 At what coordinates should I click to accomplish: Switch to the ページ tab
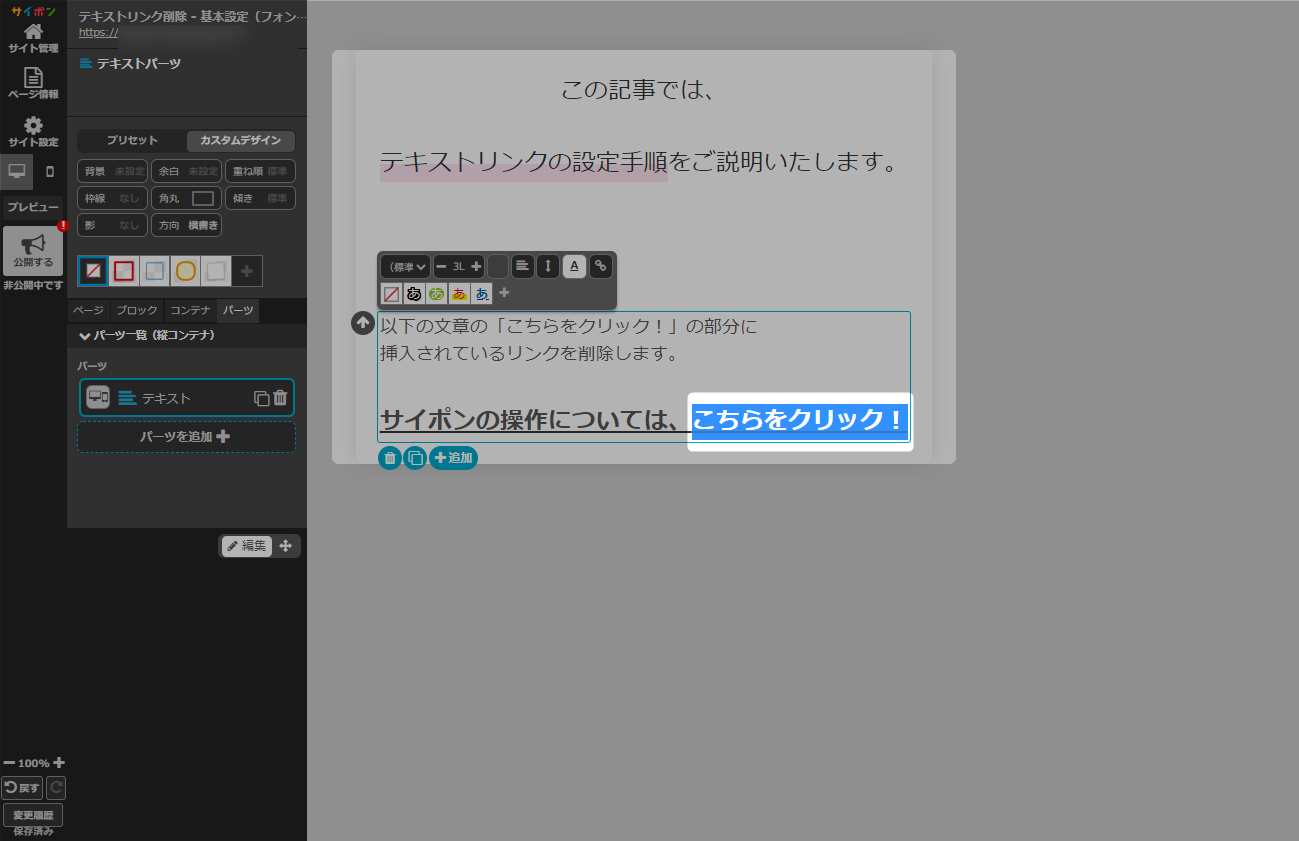coord(88,311)
